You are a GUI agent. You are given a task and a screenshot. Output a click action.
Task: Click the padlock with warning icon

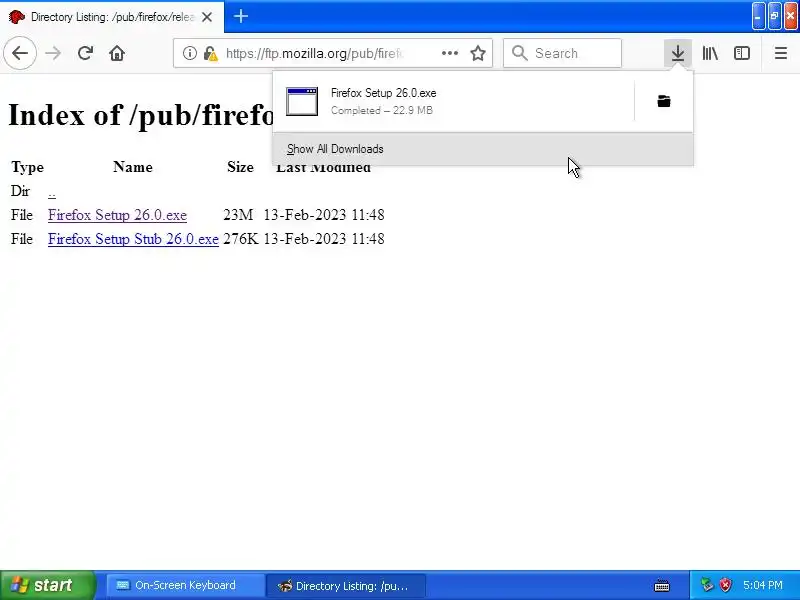click(x=210, y=53)
